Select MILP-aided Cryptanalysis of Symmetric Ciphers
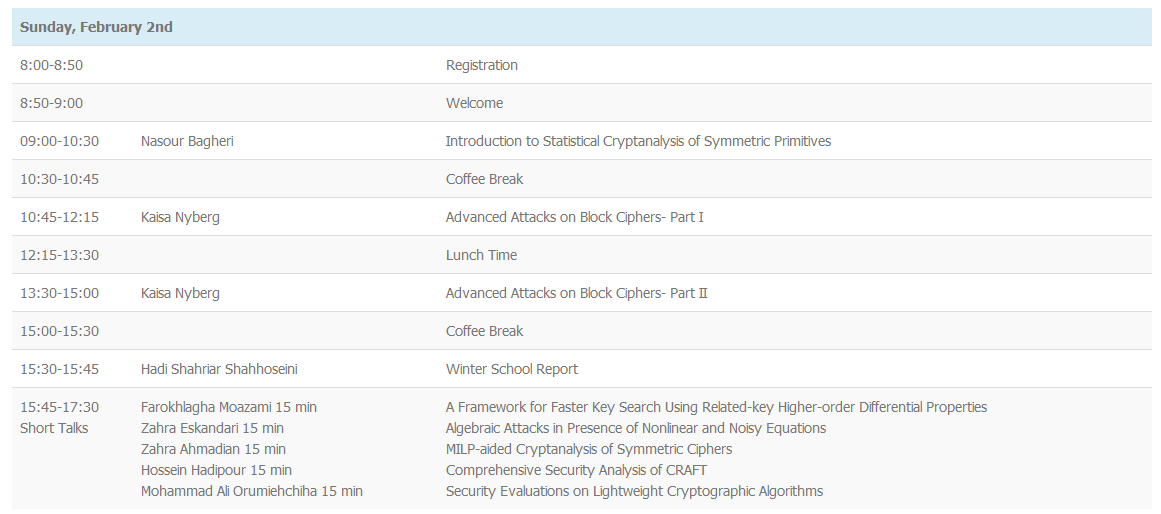Image resolution: width=1161 pixels, height=514 pixels. (x=589, y=449)
